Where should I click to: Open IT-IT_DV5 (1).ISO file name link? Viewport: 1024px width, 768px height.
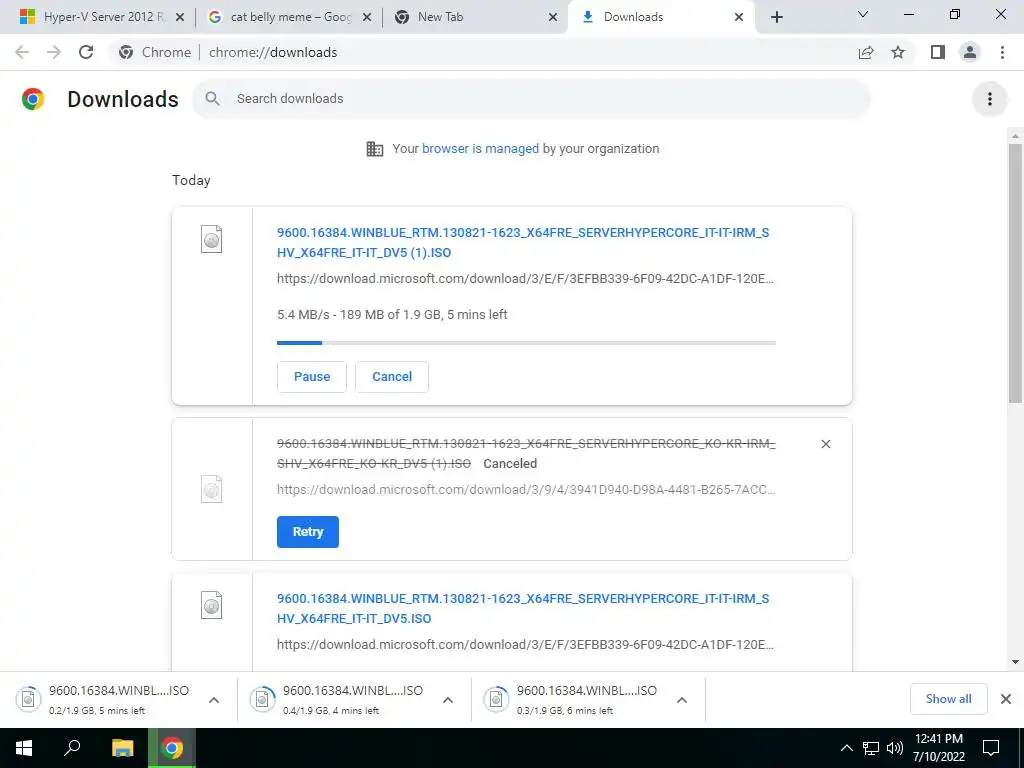(523, 242)
